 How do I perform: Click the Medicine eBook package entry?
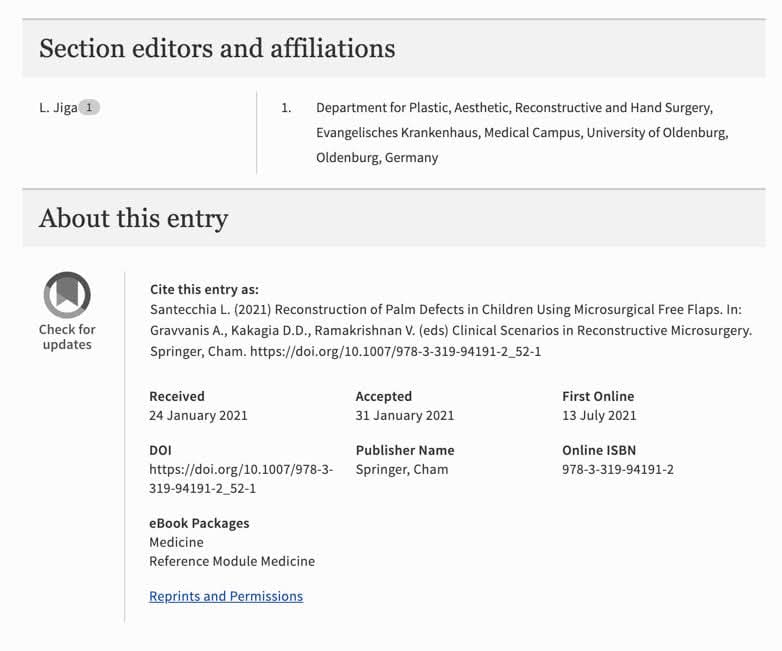pyautogui.click(x=176, y=542)
